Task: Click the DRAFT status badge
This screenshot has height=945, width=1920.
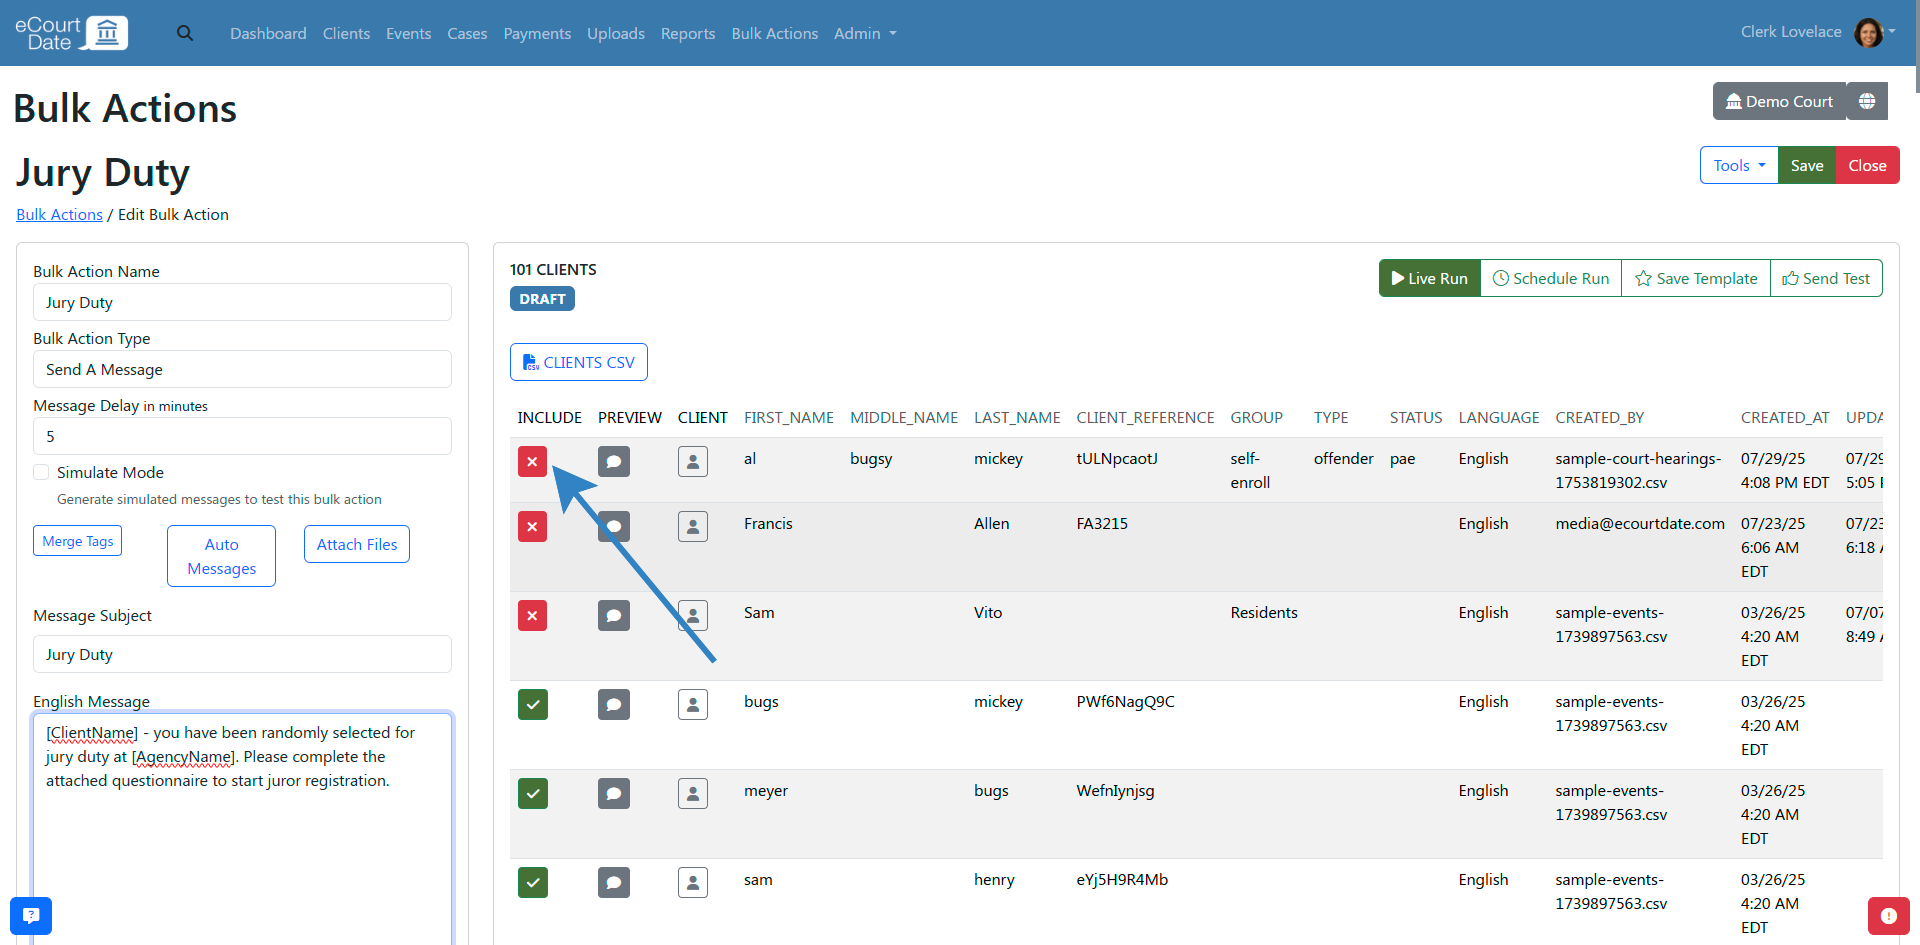Action: tap(542, 299)
